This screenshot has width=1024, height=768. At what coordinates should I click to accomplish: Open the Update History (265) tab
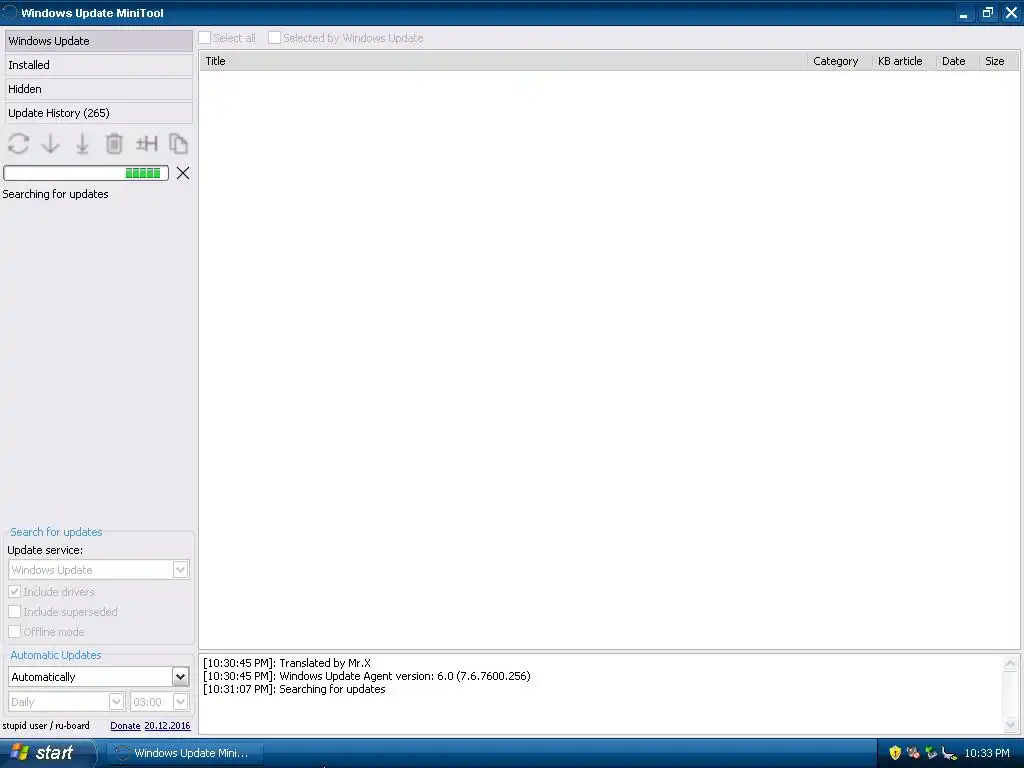click(99, 113)
